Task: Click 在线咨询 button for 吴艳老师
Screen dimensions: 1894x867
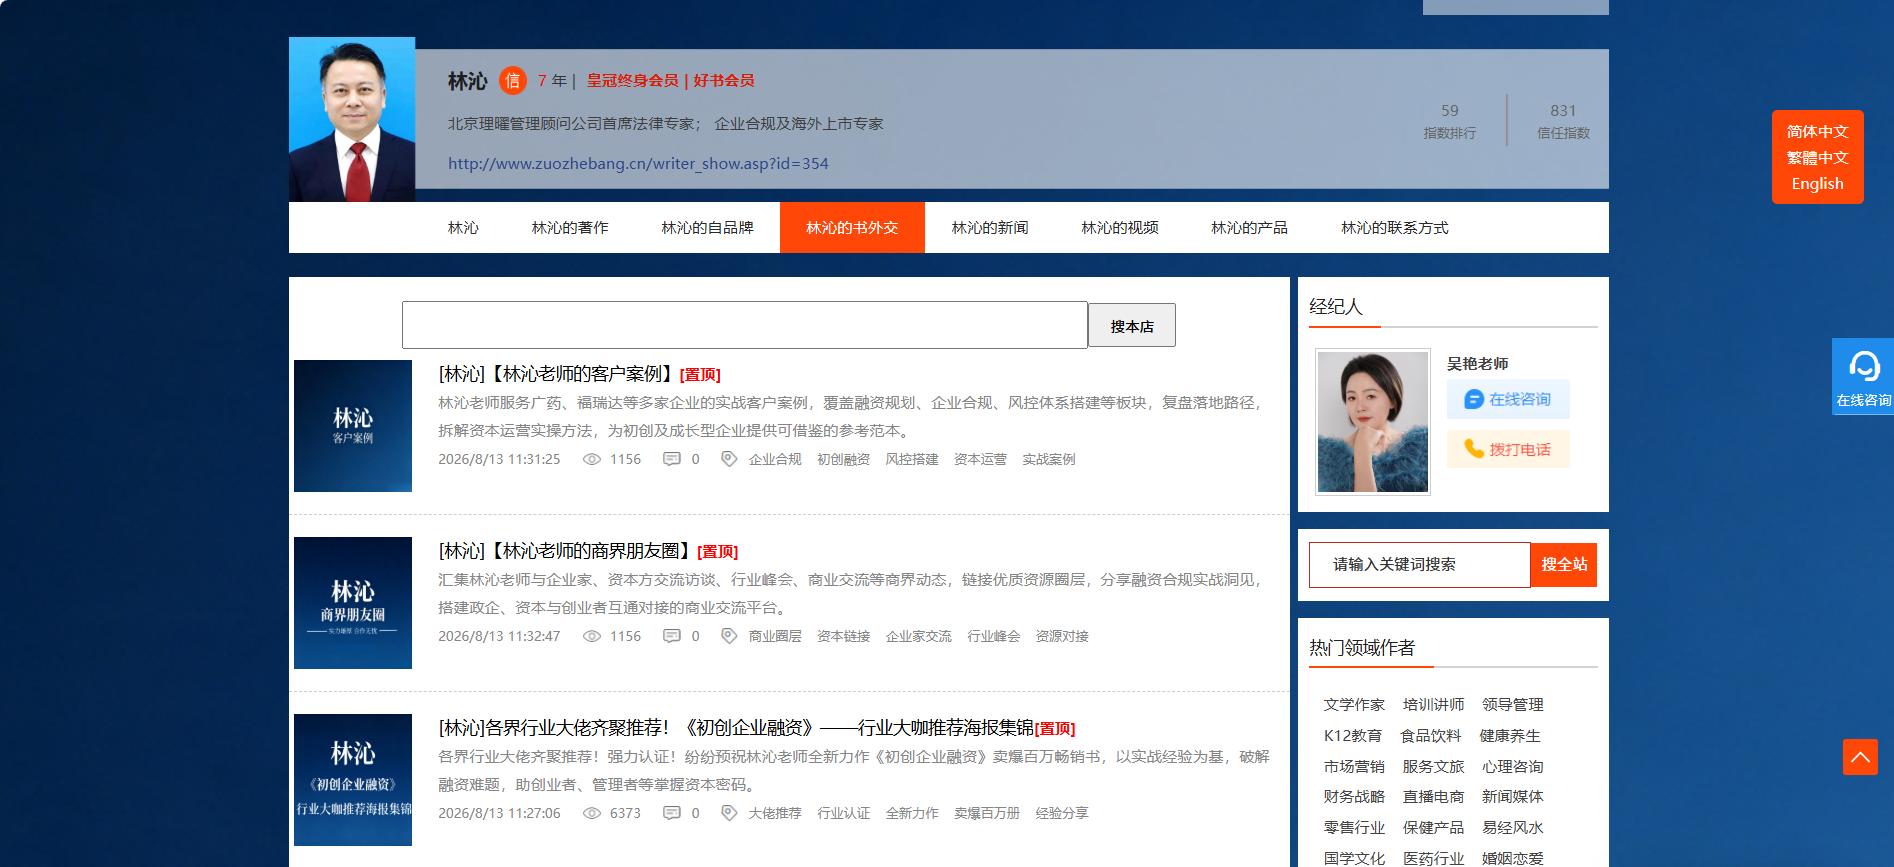Action: tap(1508, 399)
